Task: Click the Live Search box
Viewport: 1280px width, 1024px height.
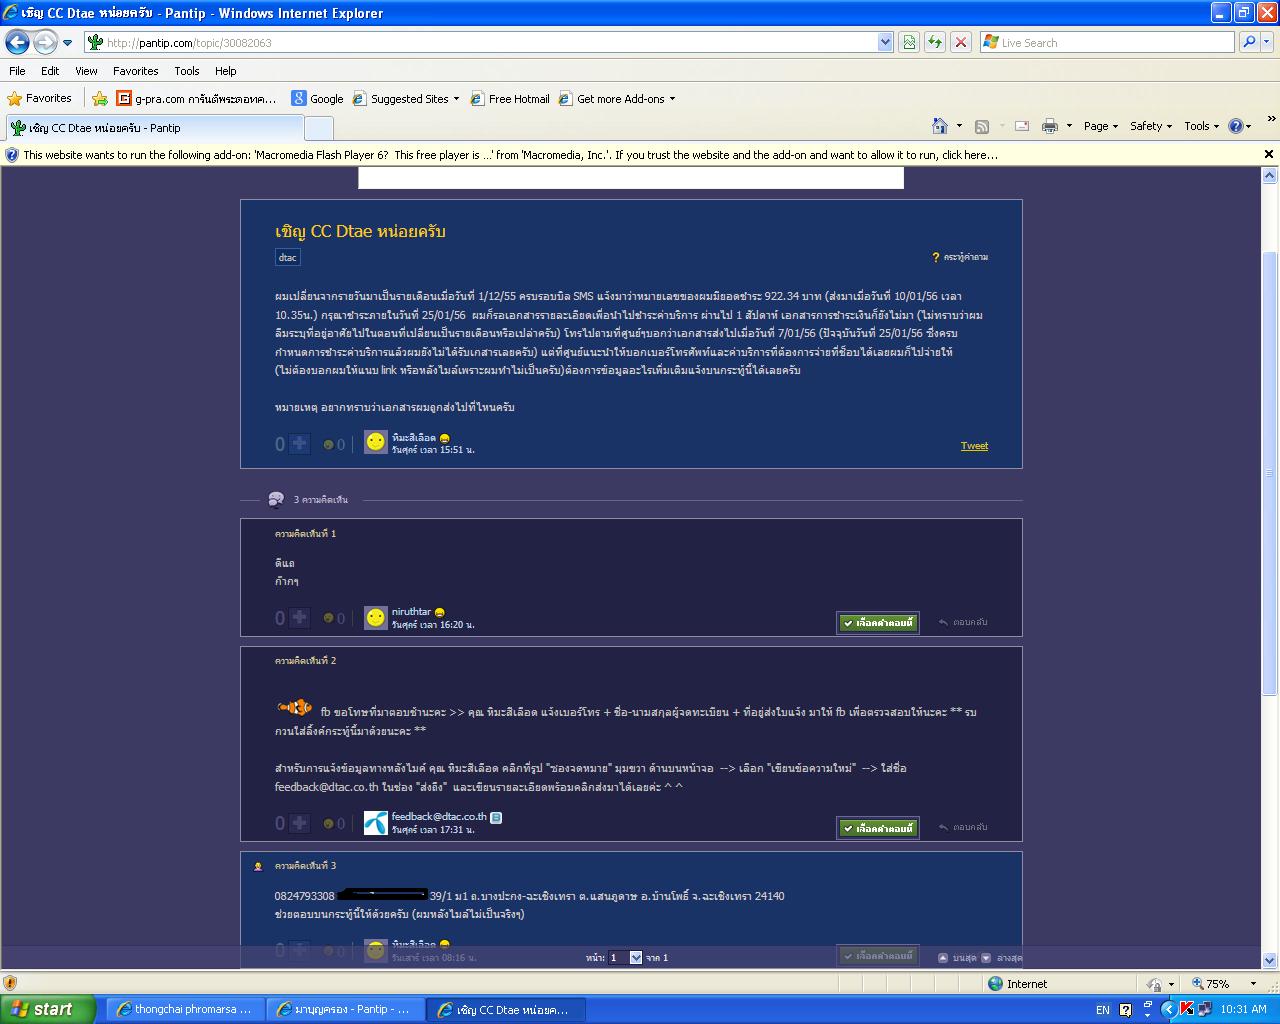Action: pos(1106,42)
